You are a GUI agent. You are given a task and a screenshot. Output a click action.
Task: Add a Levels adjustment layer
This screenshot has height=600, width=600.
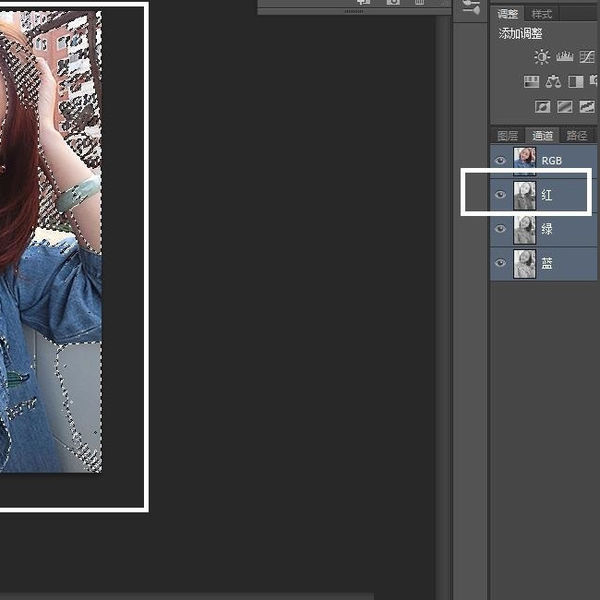(x=564, y=58)
